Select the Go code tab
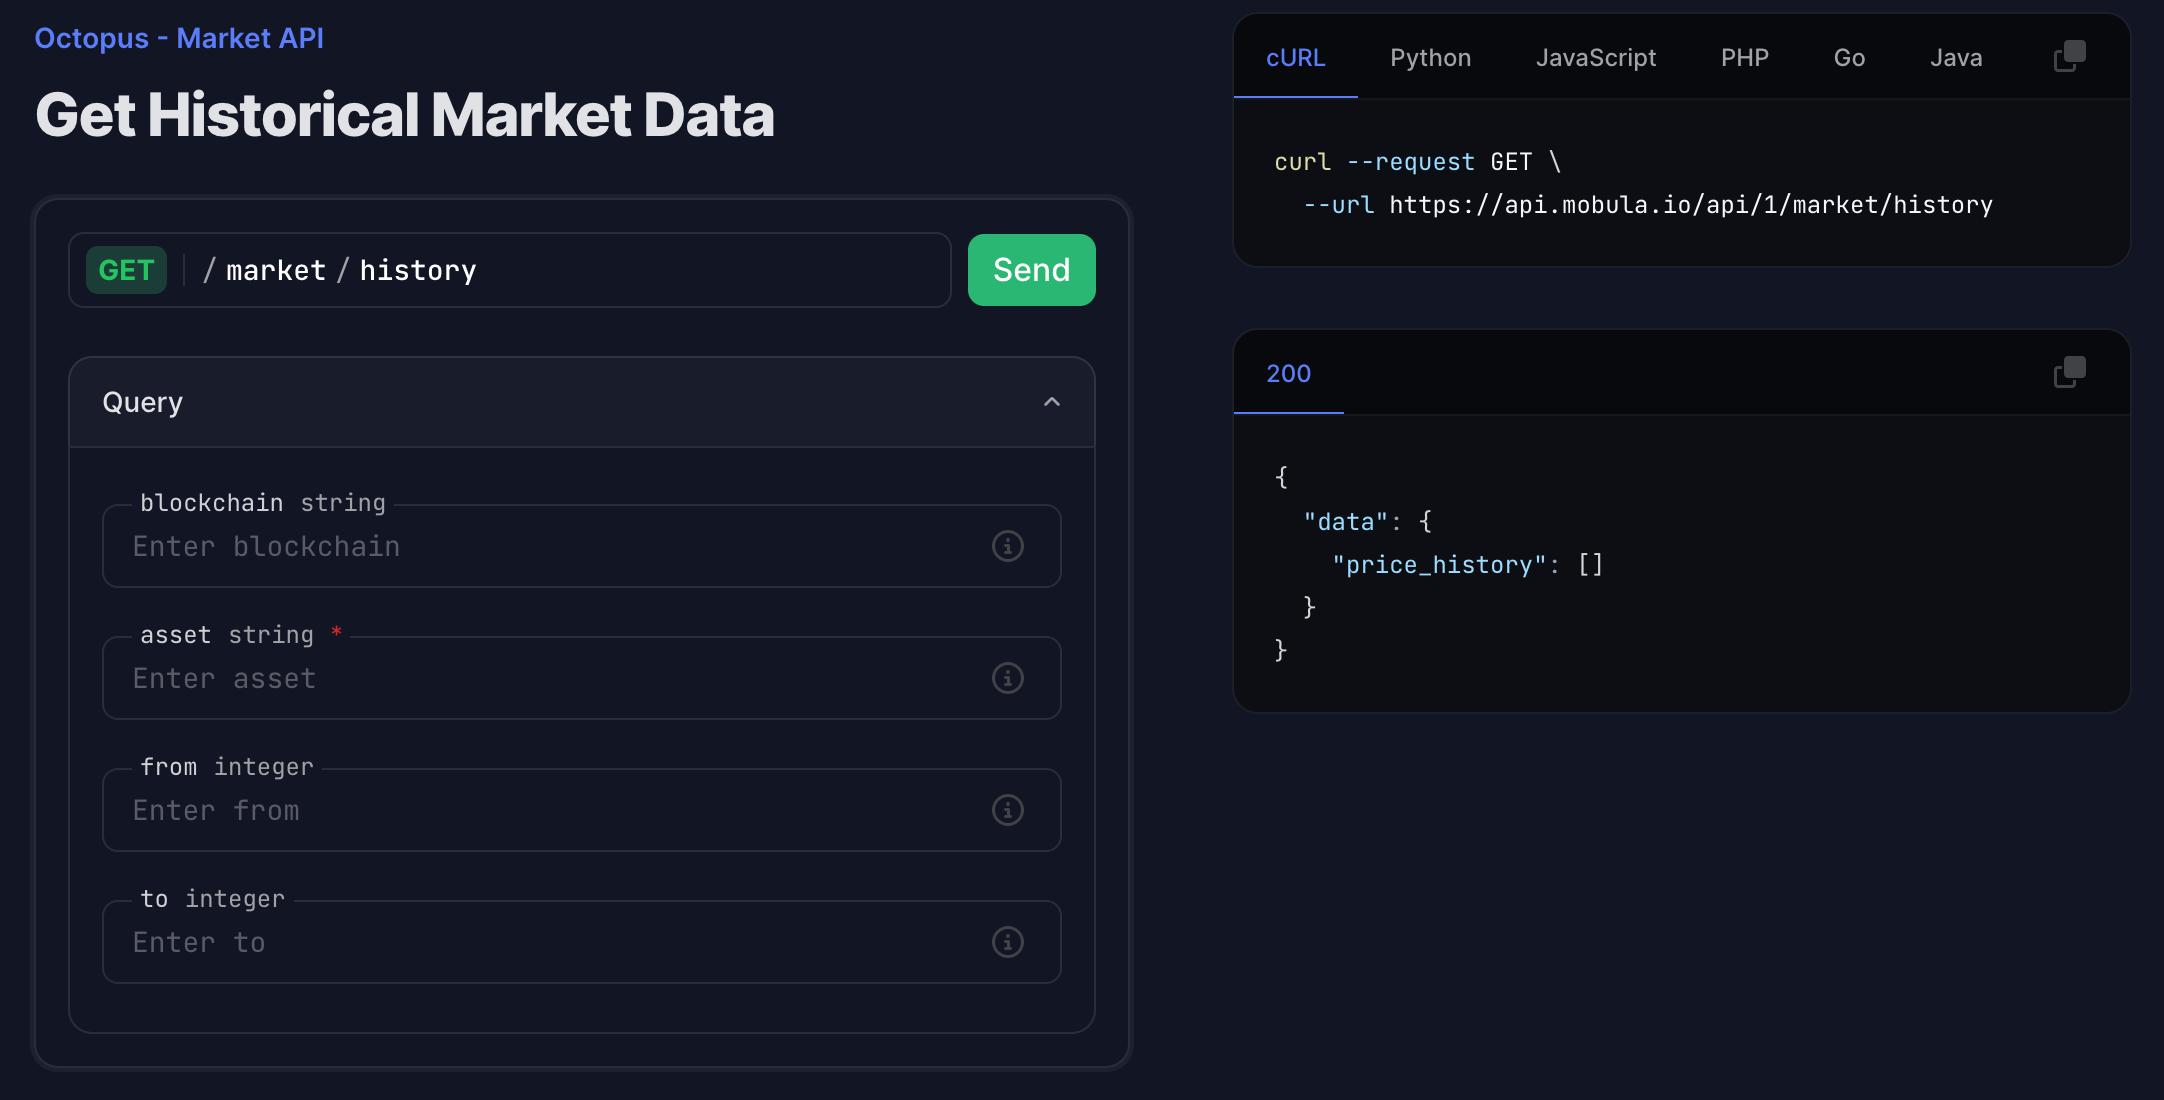 click(1849, 58)
